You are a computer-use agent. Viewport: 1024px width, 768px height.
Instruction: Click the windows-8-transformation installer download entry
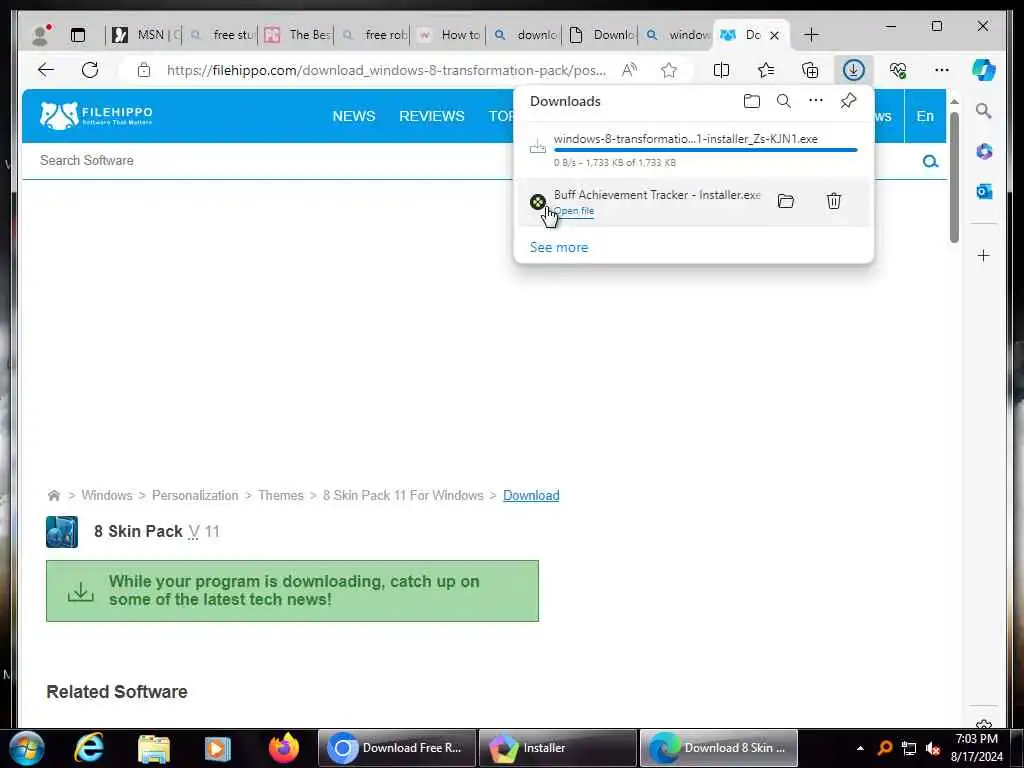(x=694, y=150)
